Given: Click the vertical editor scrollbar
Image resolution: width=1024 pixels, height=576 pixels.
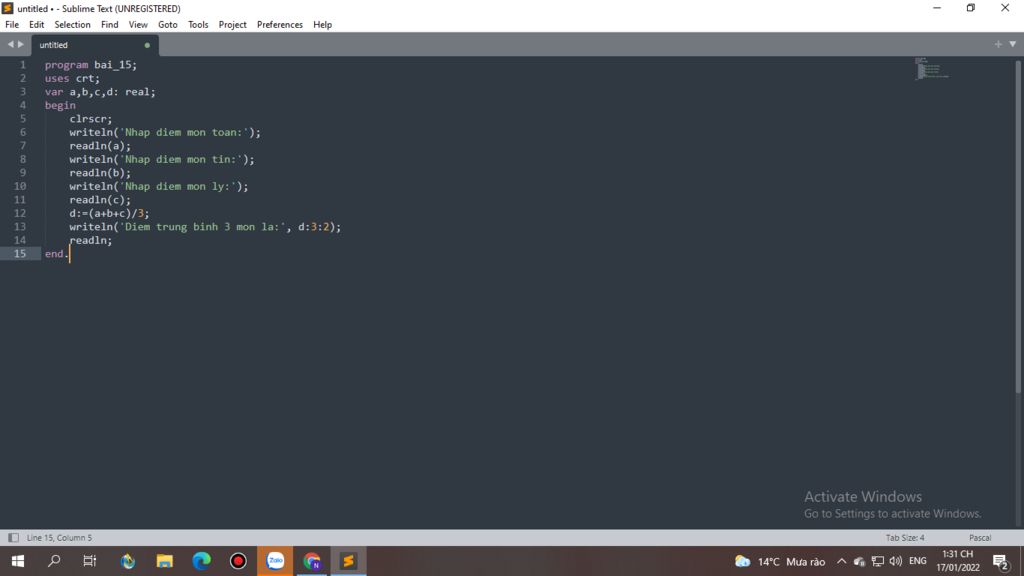Looking at the screenshot, I should [x=1017, y=225].
